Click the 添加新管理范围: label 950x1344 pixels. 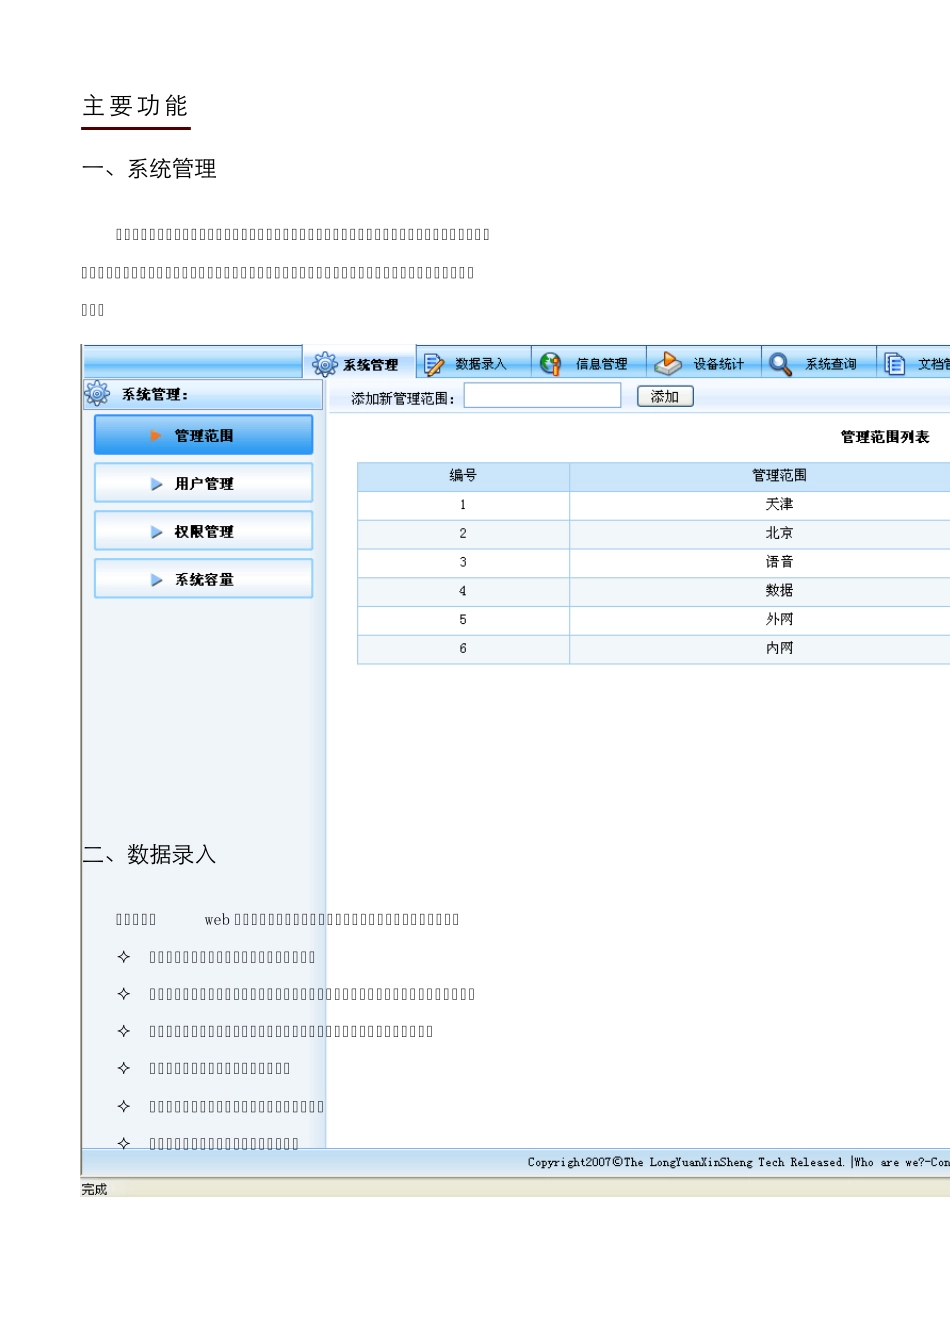(403, 398)
